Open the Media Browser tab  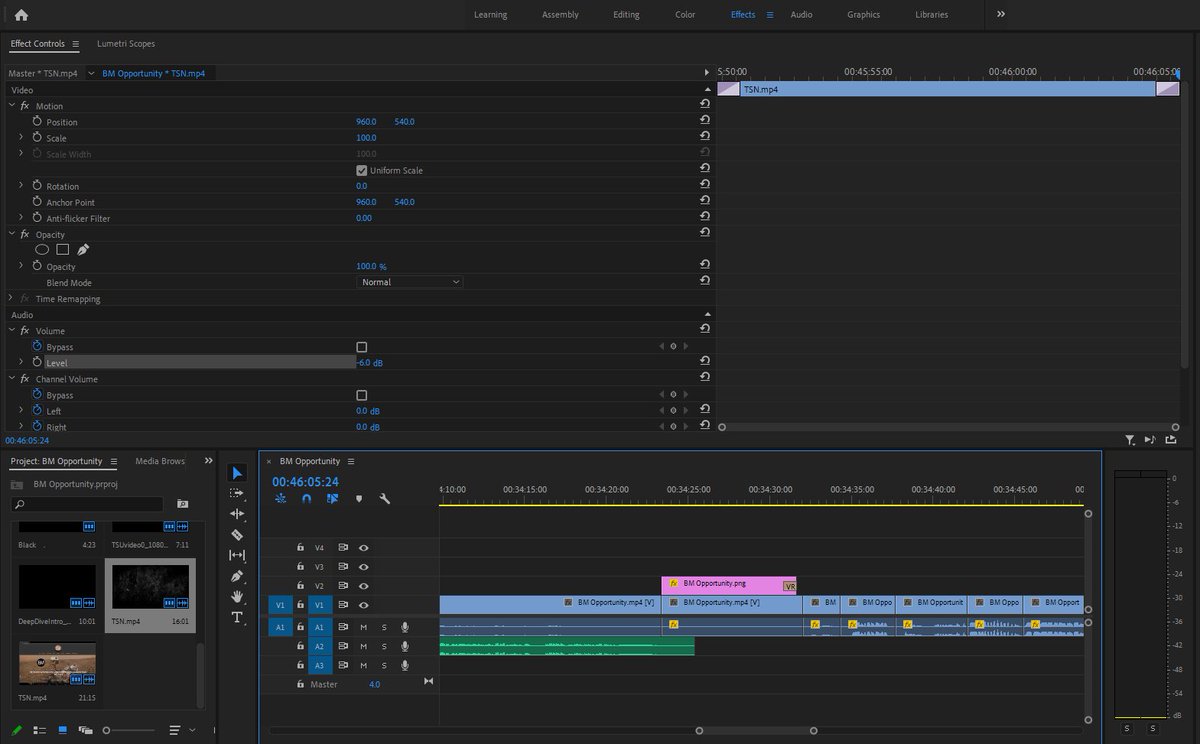160,461
